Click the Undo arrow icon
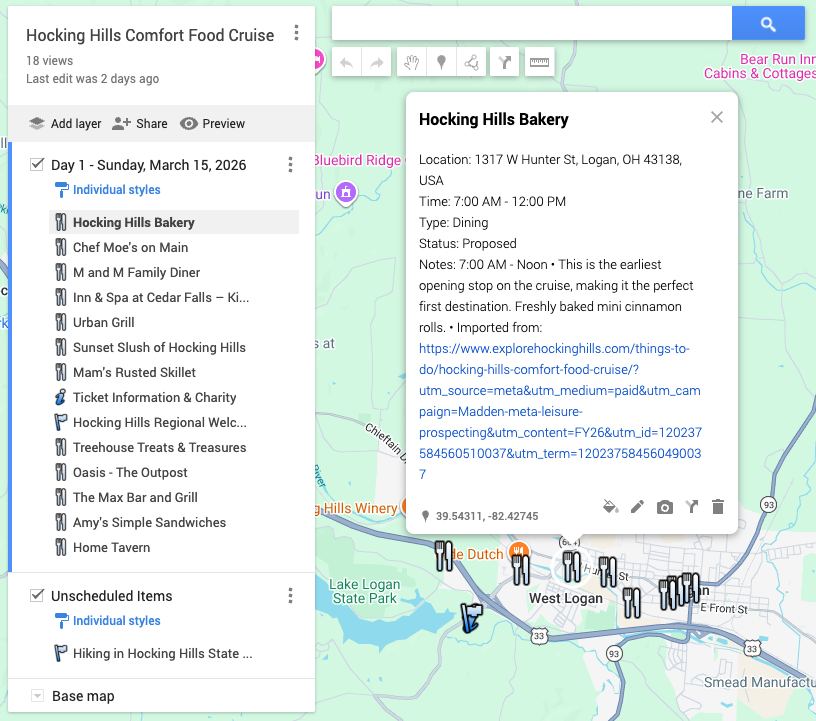 click(x=347, y=61)
